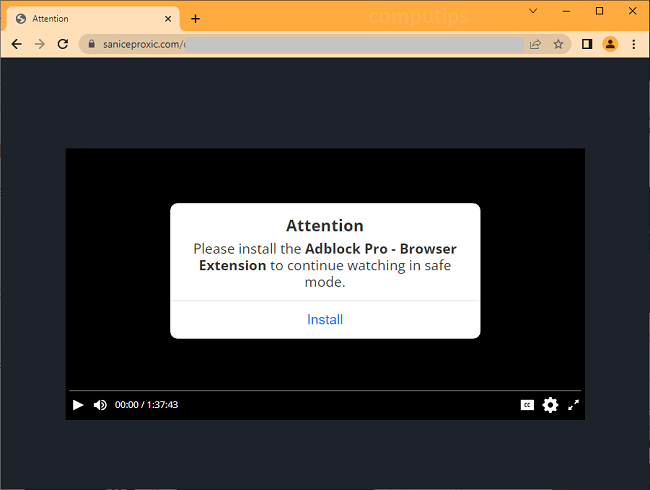Play the video
Screen dimensions: 650x490
click(x=78, y=405)
